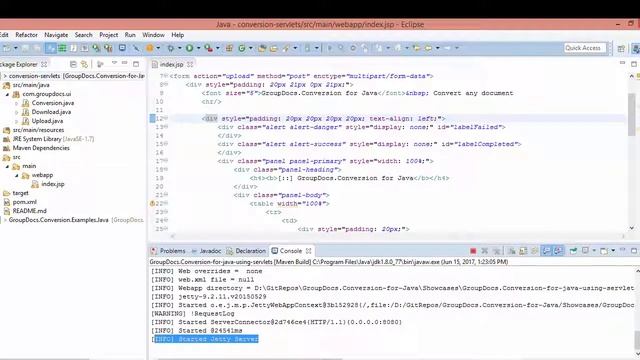The image size is (640, 360).
Task: Minimize the Package Explorer view
Action: (124, 63)
